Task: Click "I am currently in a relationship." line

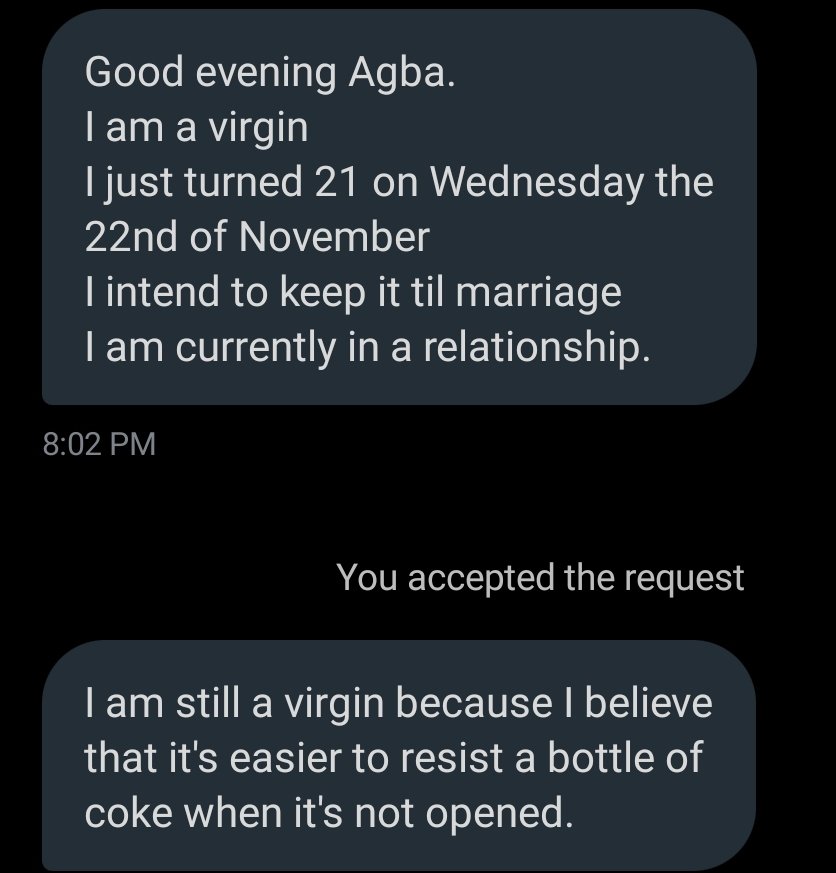Action: (368, 346)
